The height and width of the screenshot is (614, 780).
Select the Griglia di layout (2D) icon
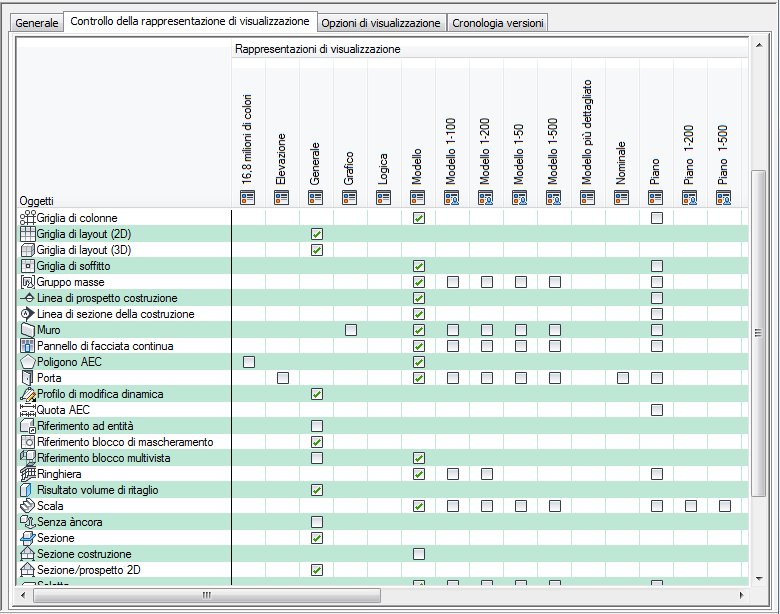[x=28, y=234]
